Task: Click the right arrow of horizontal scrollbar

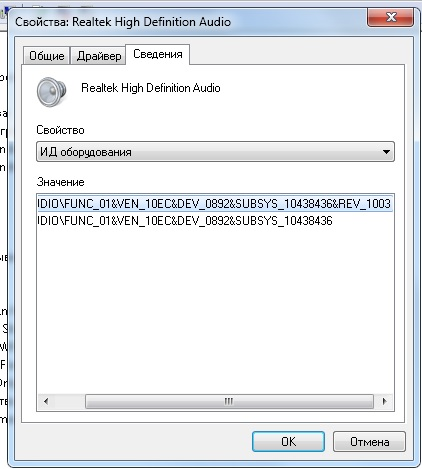Action: (385, 401)
